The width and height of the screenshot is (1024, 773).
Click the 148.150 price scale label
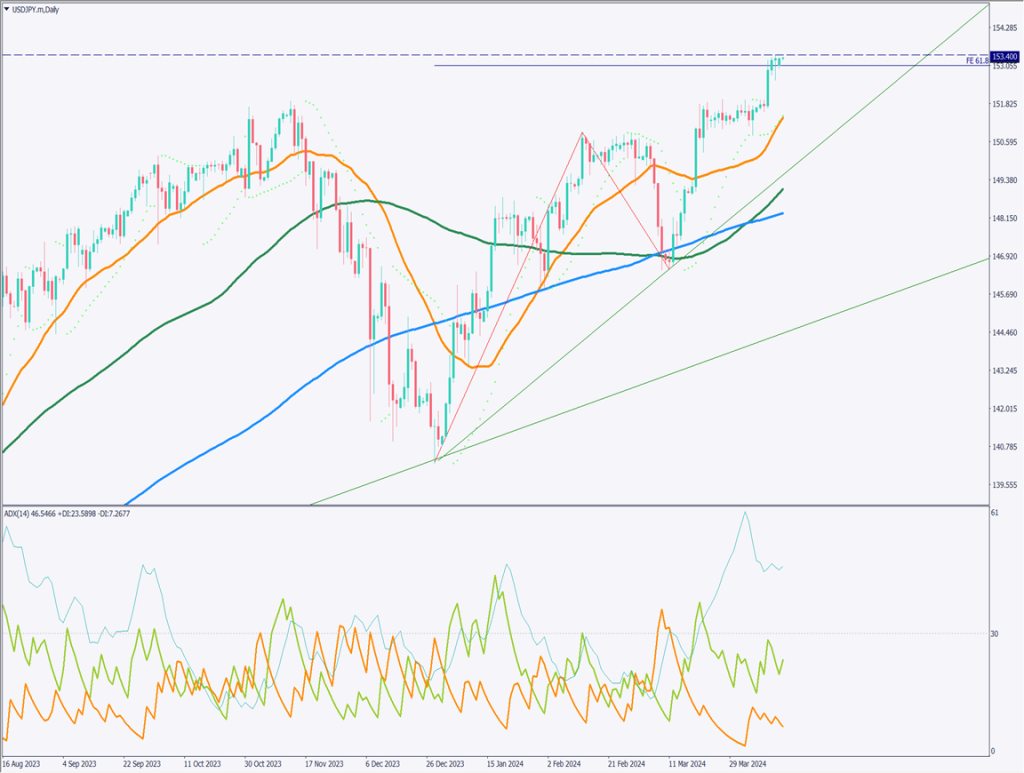click(x=1004, y=218)
